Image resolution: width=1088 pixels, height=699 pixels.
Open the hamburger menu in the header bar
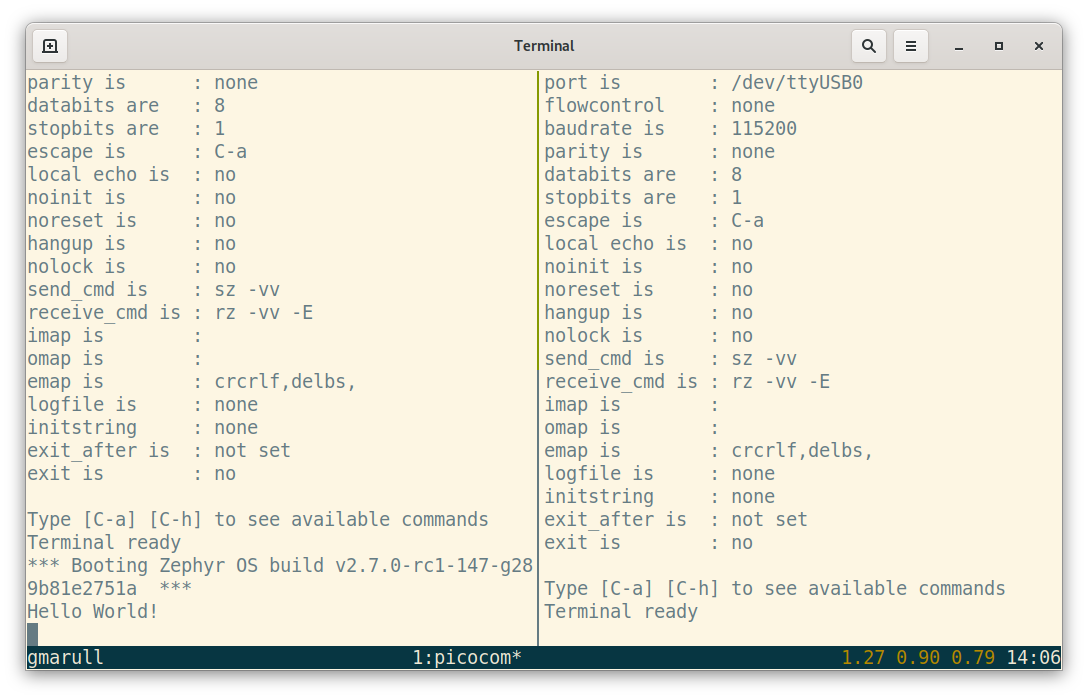pos(911,46)
